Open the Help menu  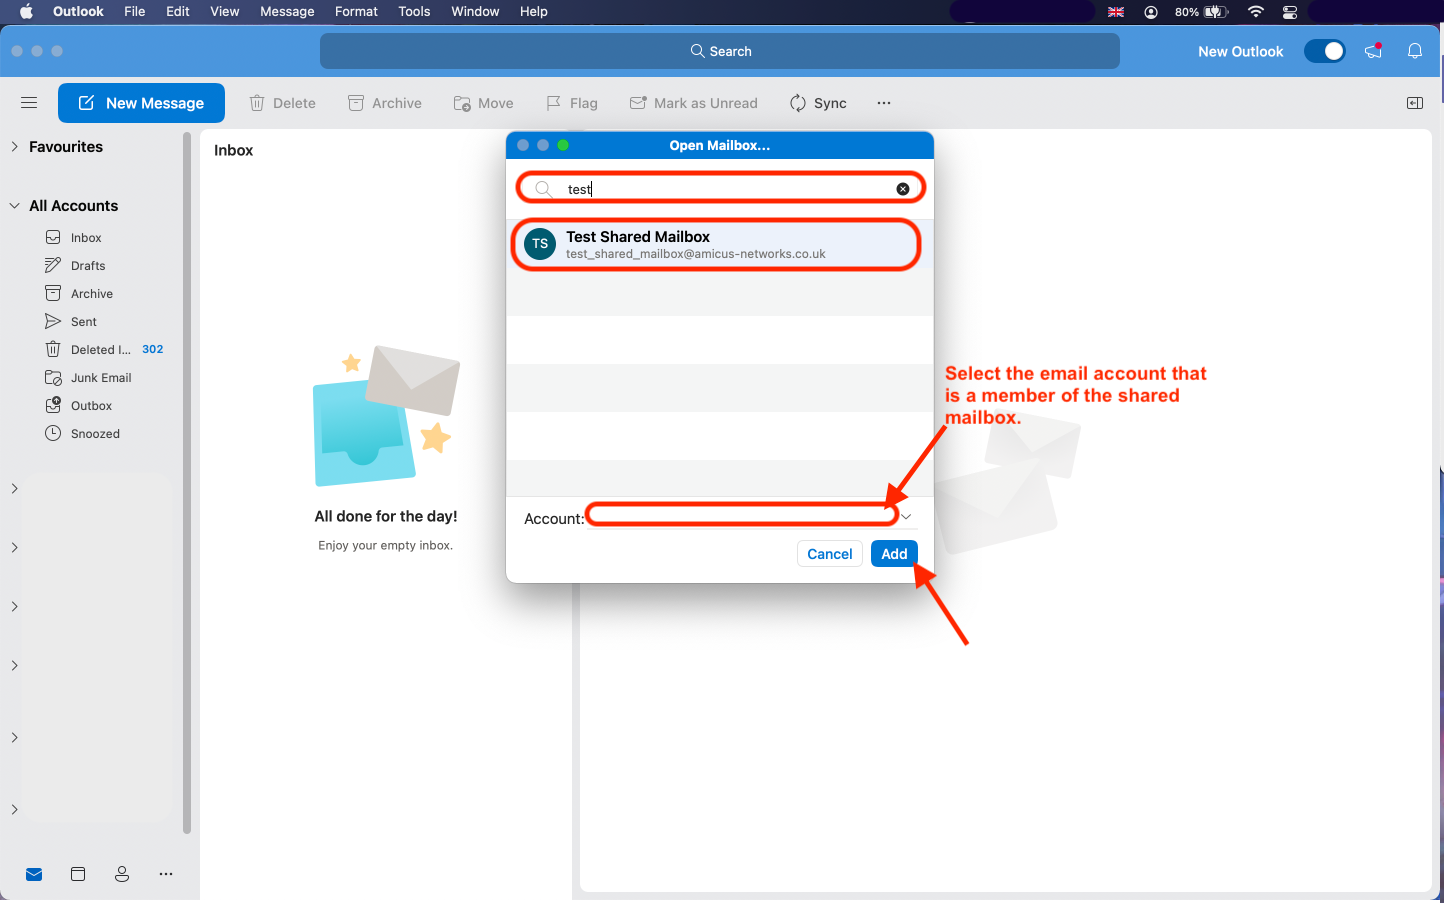[x=534, y=12]
